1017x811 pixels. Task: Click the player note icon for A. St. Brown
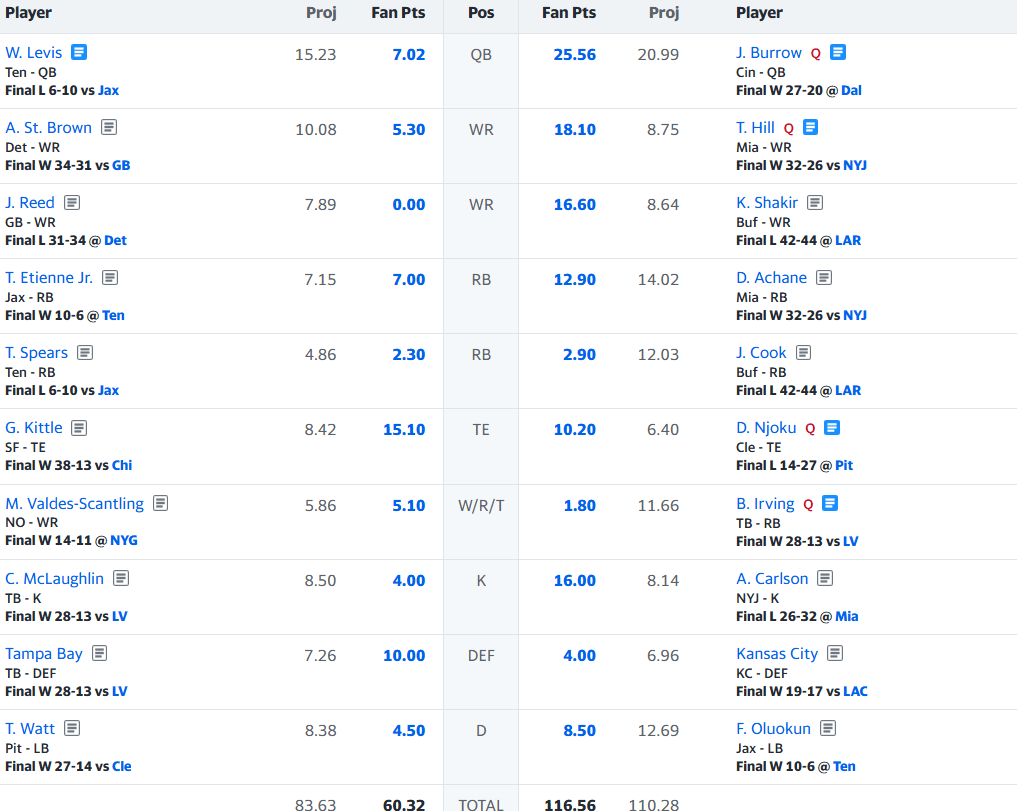pyautogui.click(x=109, y=127)
